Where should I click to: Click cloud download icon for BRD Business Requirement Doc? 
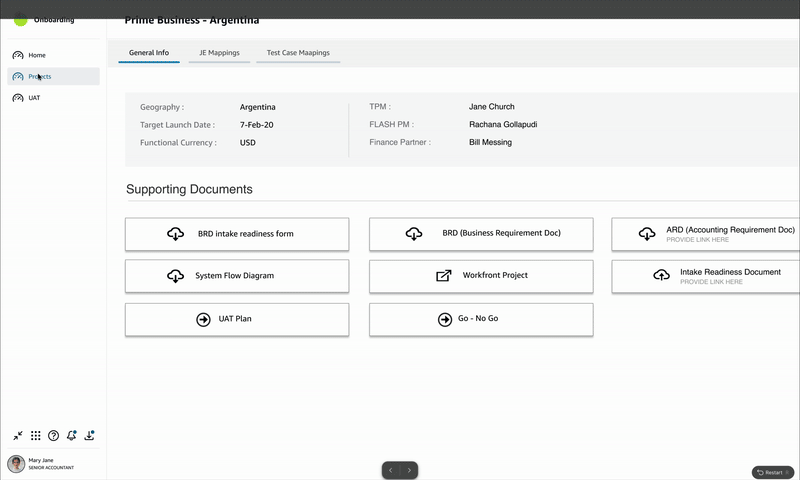tap(414, 234)
